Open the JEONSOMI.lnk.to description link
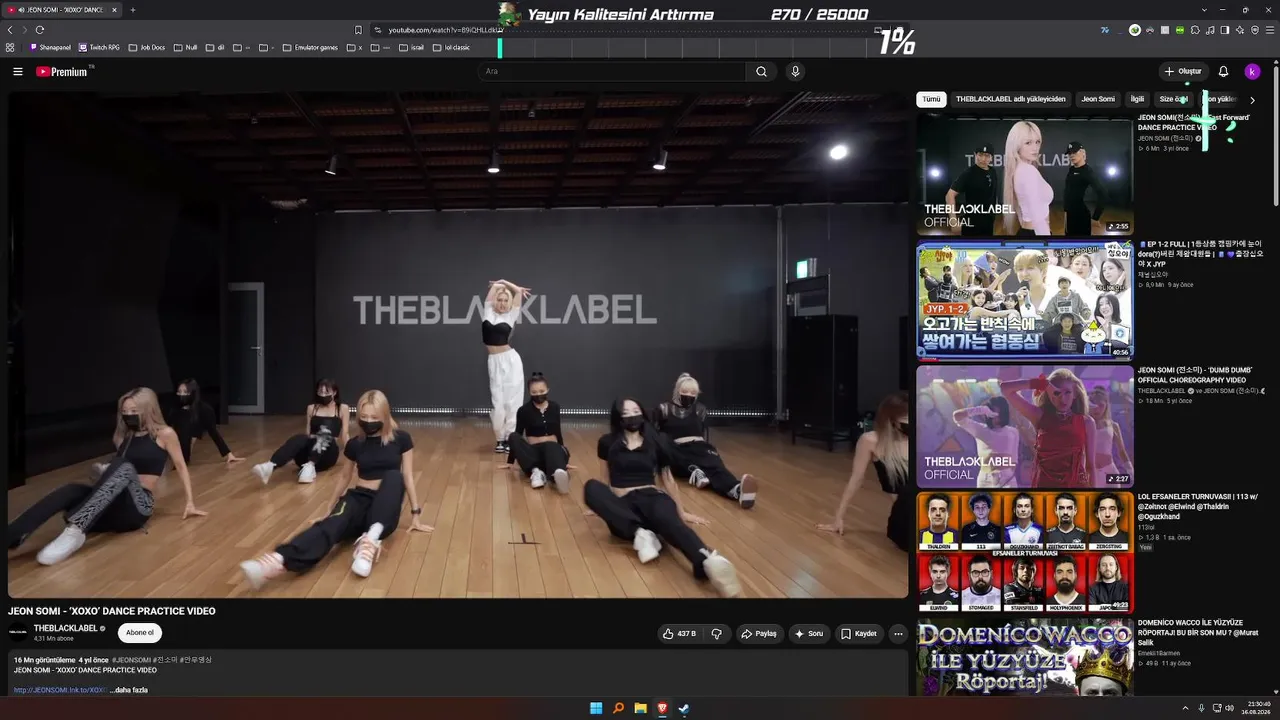The height and width of the screenshot is (720, 1280). coord(60,690)
